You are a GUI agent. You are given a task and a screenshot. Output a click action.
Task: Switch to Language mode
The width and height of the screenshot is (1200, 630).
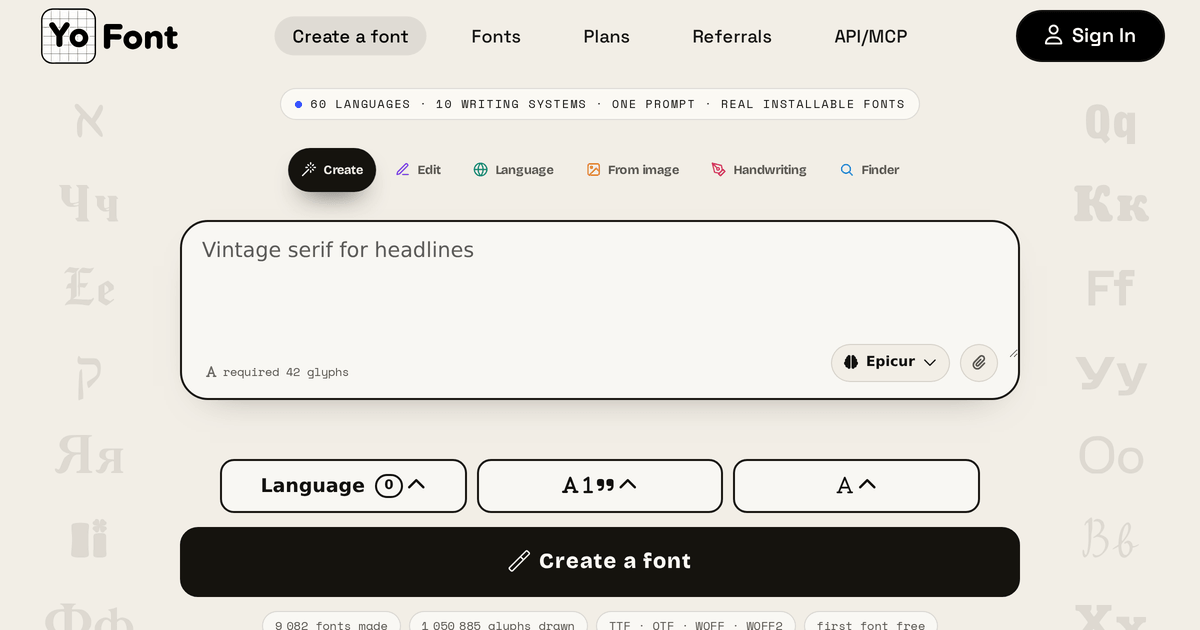pos(513,170)
